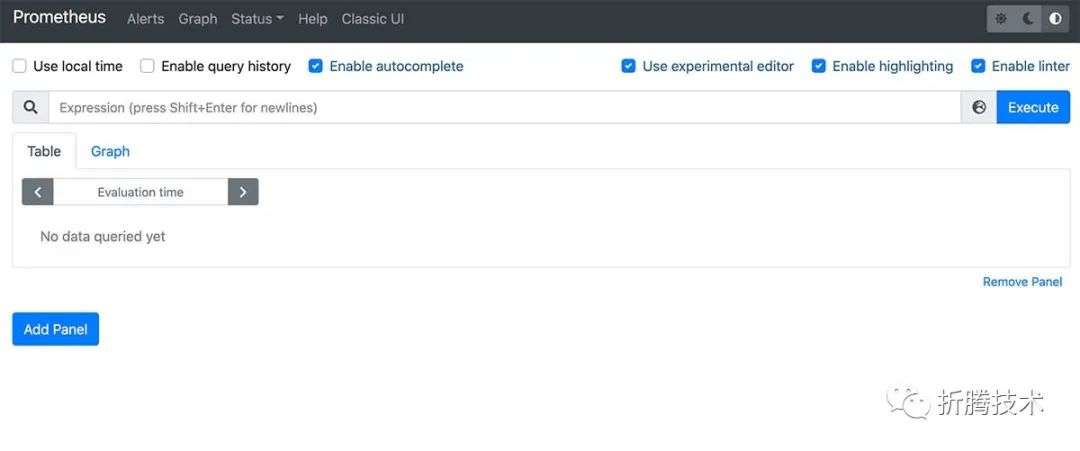This screenshot has width=1080, height=451.
Task: Switch to the light theme sun icon
Action: click(1001, 19)
